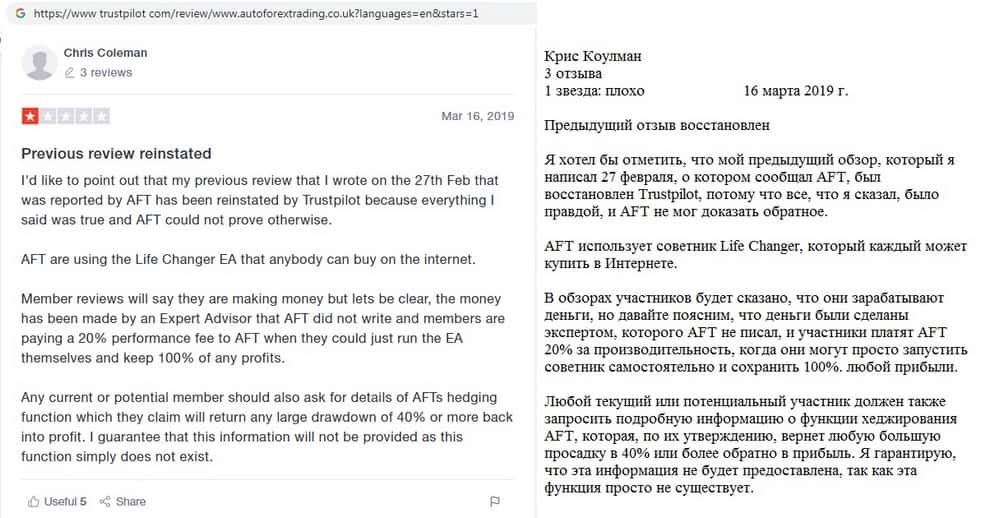The height and width of the screenshot is (518, 1000).
Task: Open the Chris Coleman reviewer profile name
Action: (105, 53)
